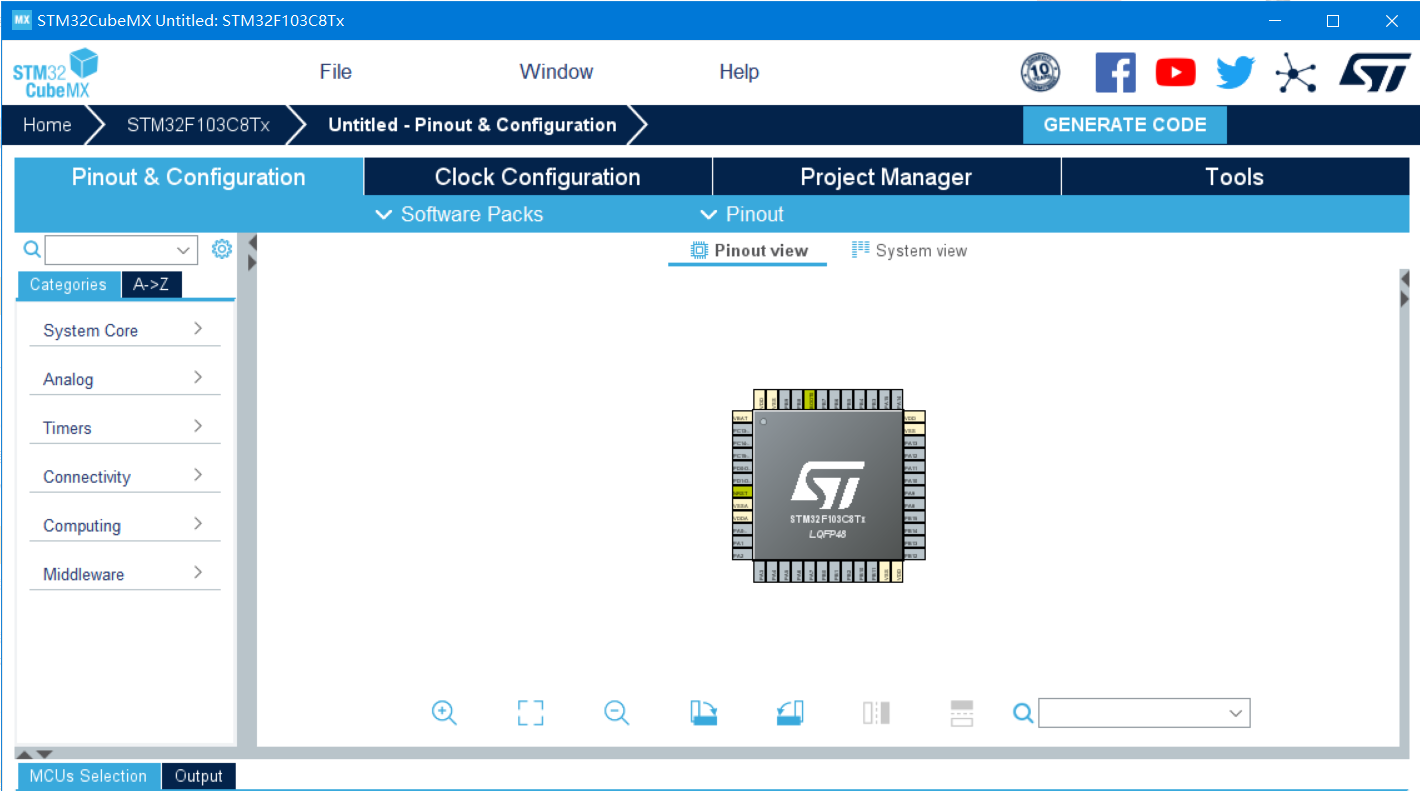Click the best-fit zoom icon below the chip

click(530, 712)
